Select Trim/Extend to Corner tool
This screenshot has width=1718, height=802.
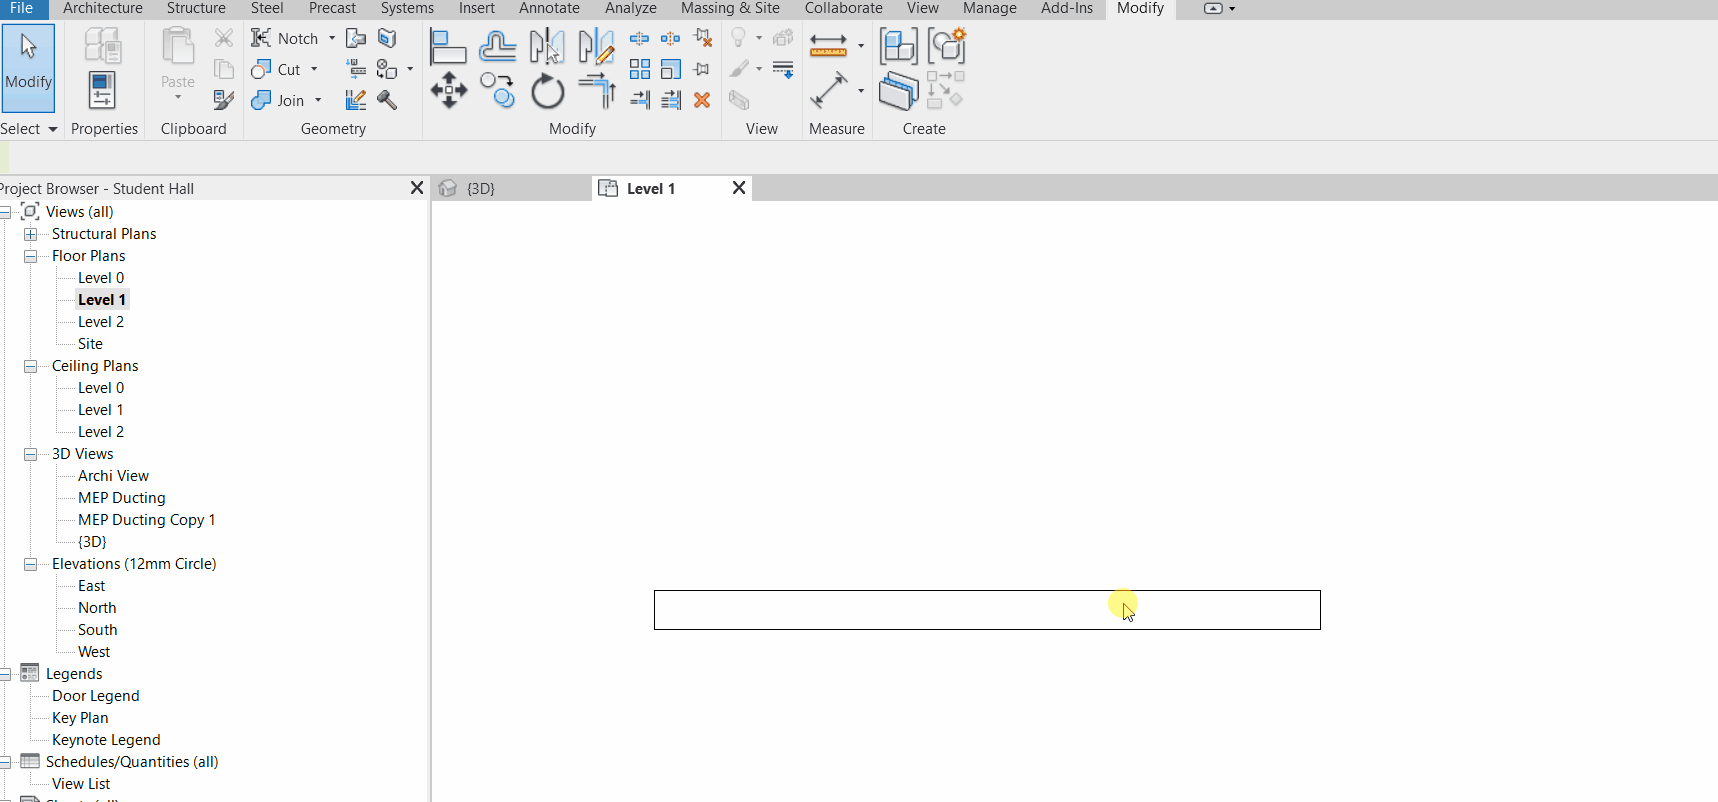[x=597, y=91]
